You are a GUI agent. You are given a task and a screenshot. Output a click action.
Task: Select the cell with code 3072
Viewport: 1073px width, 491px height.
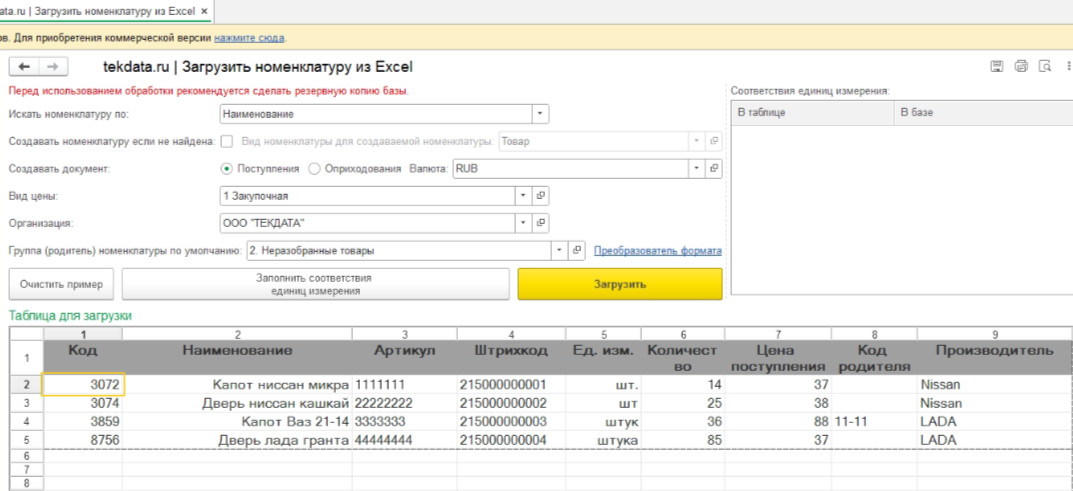(83, 384)
